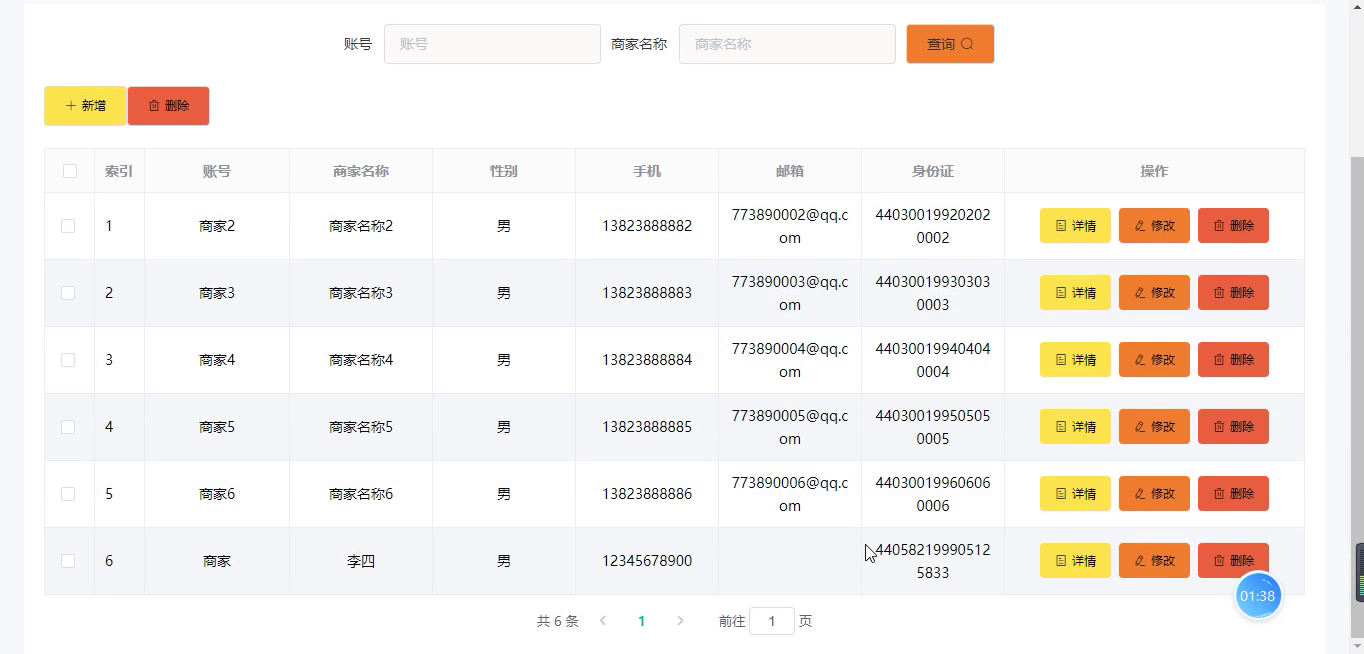
Task: Click 删除 for 商家3 row
Action: coord(1233,293)
